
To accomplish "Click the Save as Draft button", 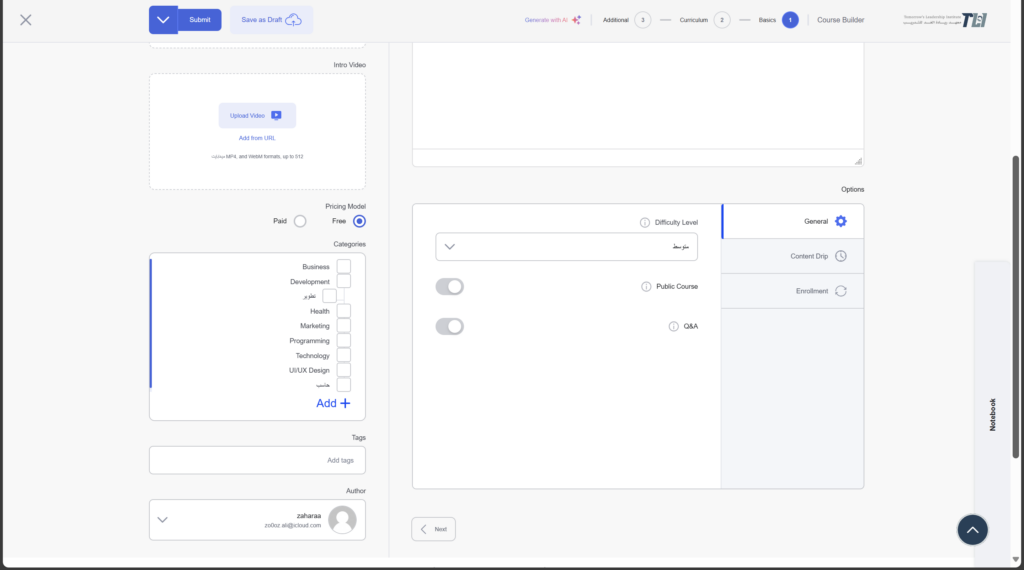I will click(x=271, y=20).
